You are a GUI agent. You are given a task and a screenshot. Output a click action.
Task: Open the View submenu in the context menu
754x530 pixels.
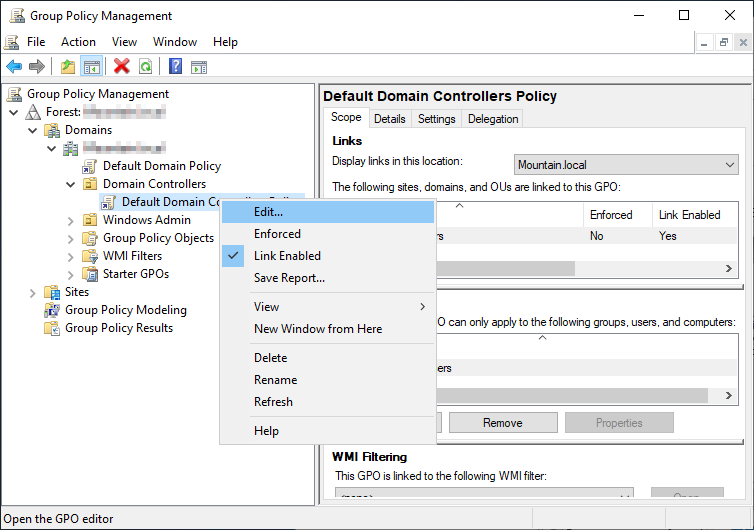[328, 307]
